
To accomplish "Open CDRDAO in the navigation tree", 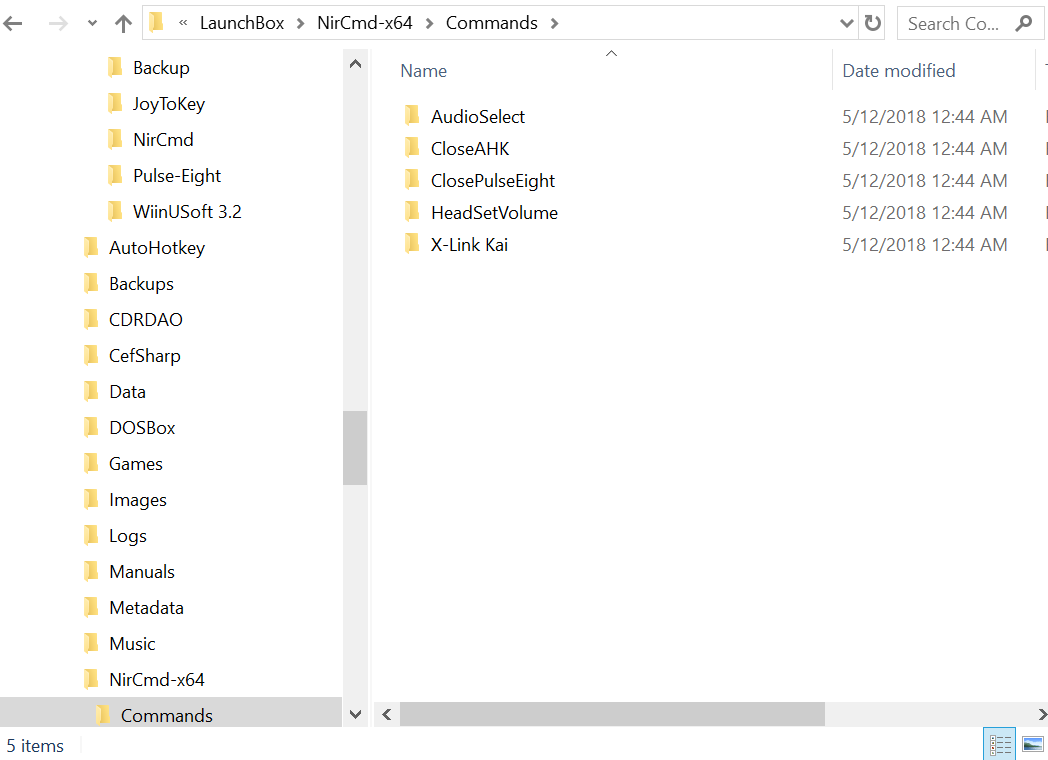I will (146, 320).
